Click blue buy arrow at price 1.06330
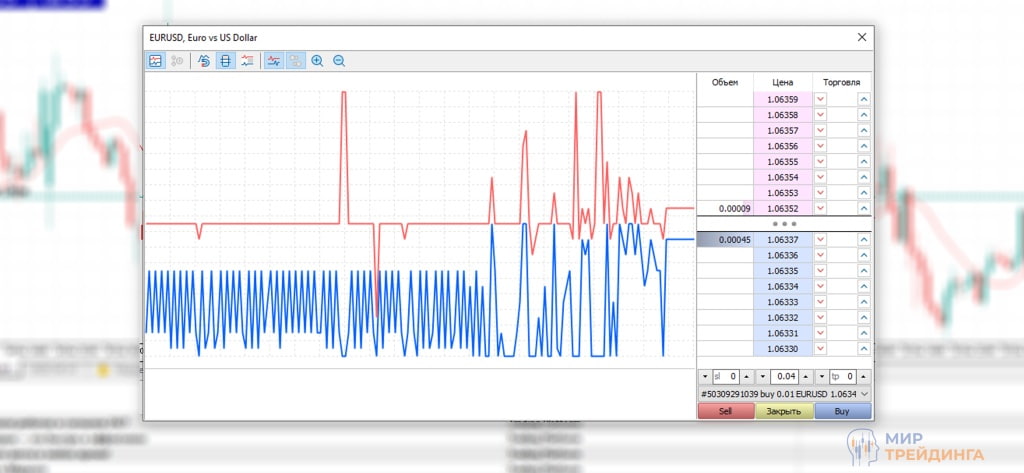 (863, 348)
